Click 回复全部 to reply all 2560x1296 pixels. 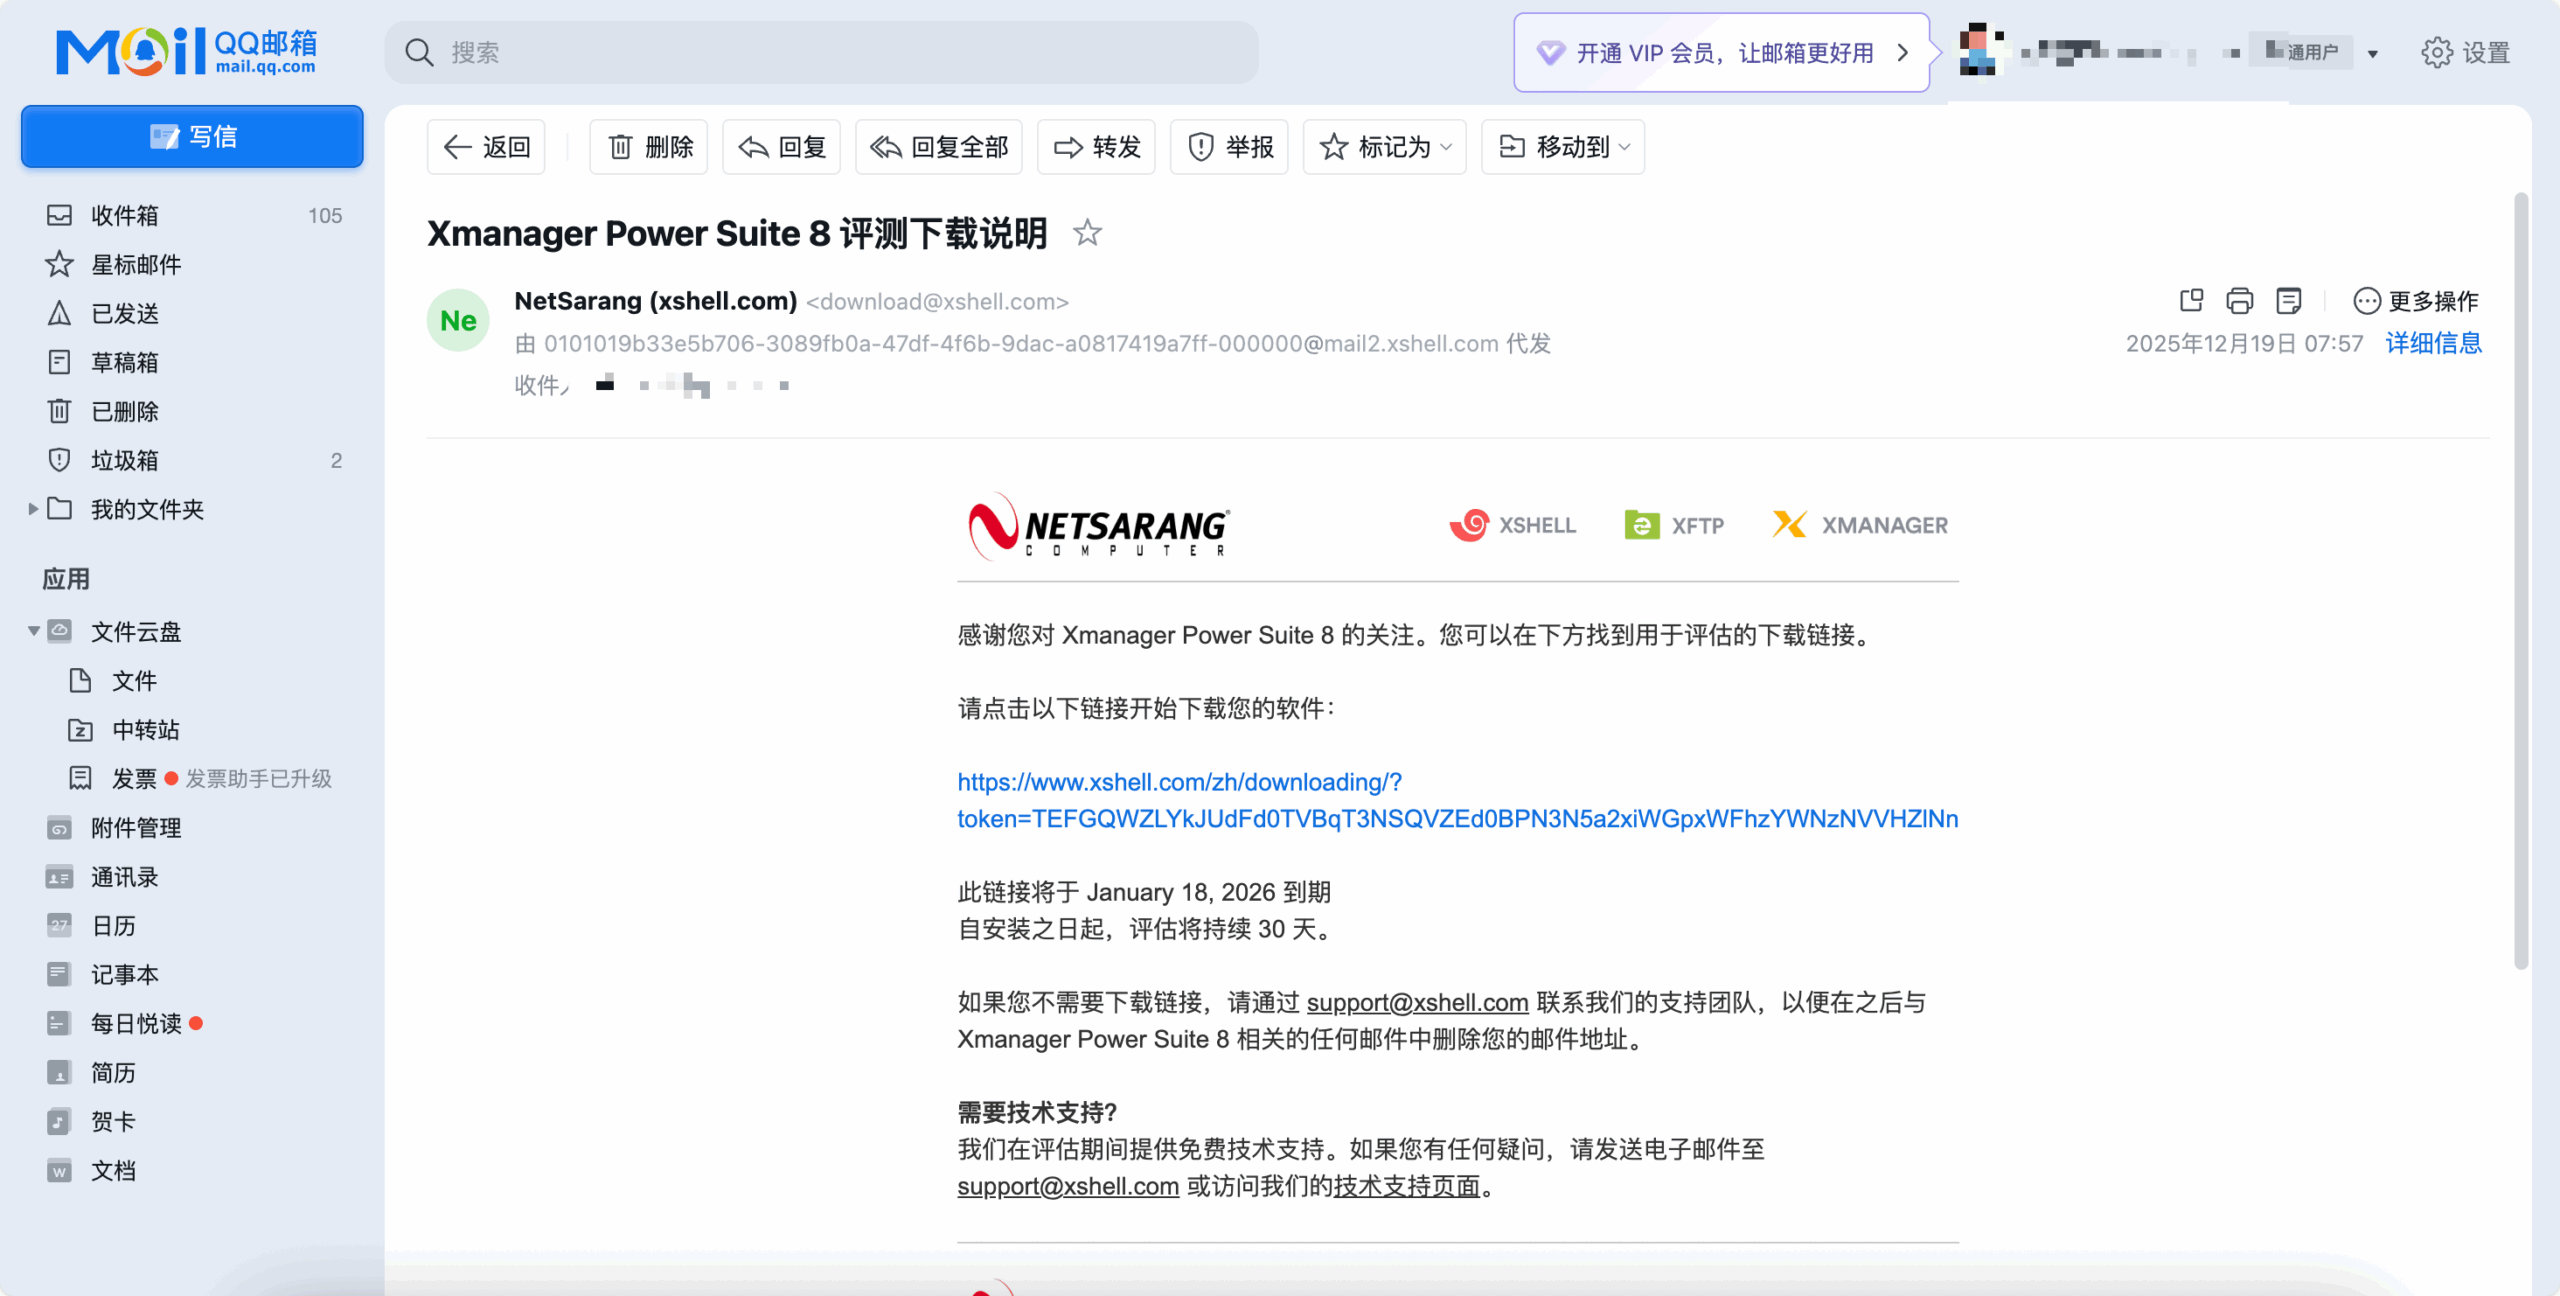click(x=938, y=146)
